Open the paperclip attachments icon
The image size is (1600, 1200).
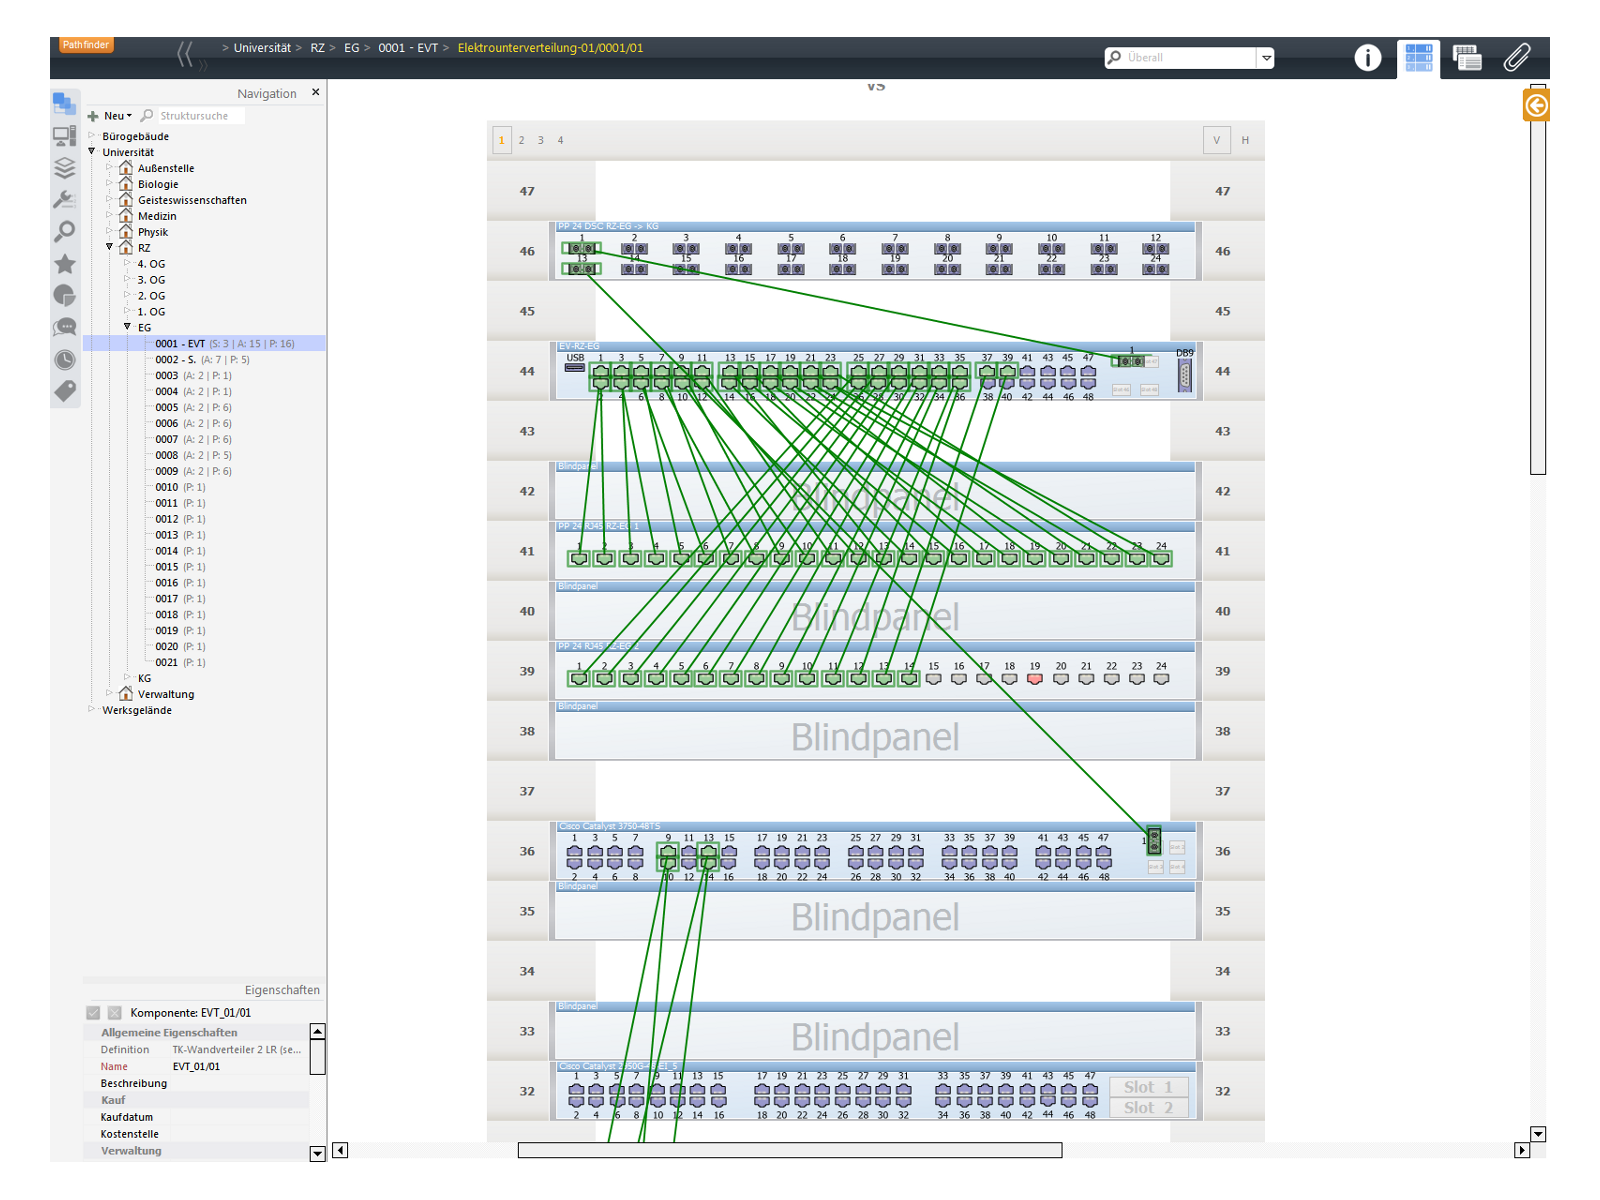pos(1517,58)
